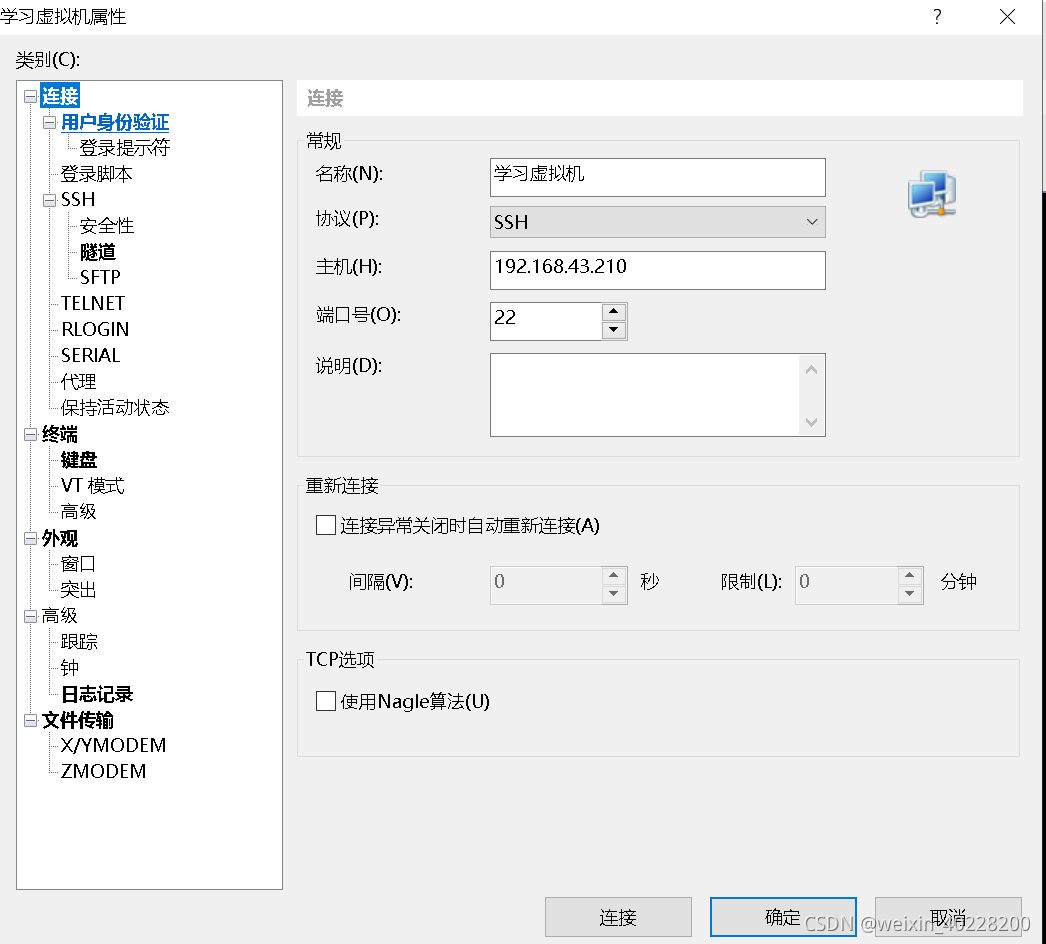
Task: Enable 连接异常关闭时自动重新连接 checkbox
Action: click(325, 525)
